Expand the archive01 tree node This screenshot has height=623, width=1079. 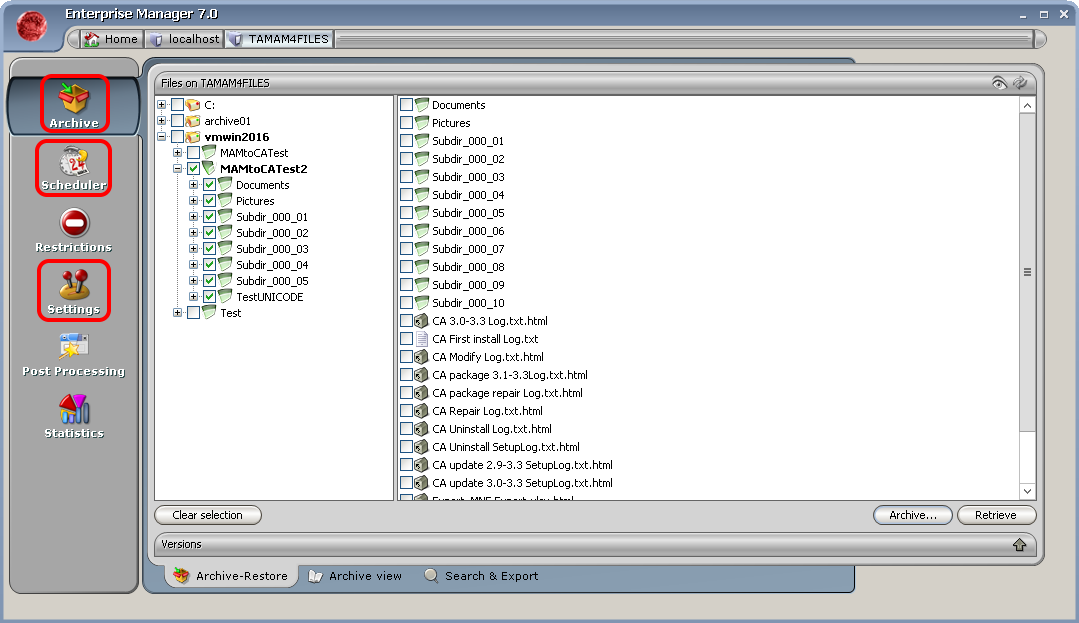click(162, 121)
